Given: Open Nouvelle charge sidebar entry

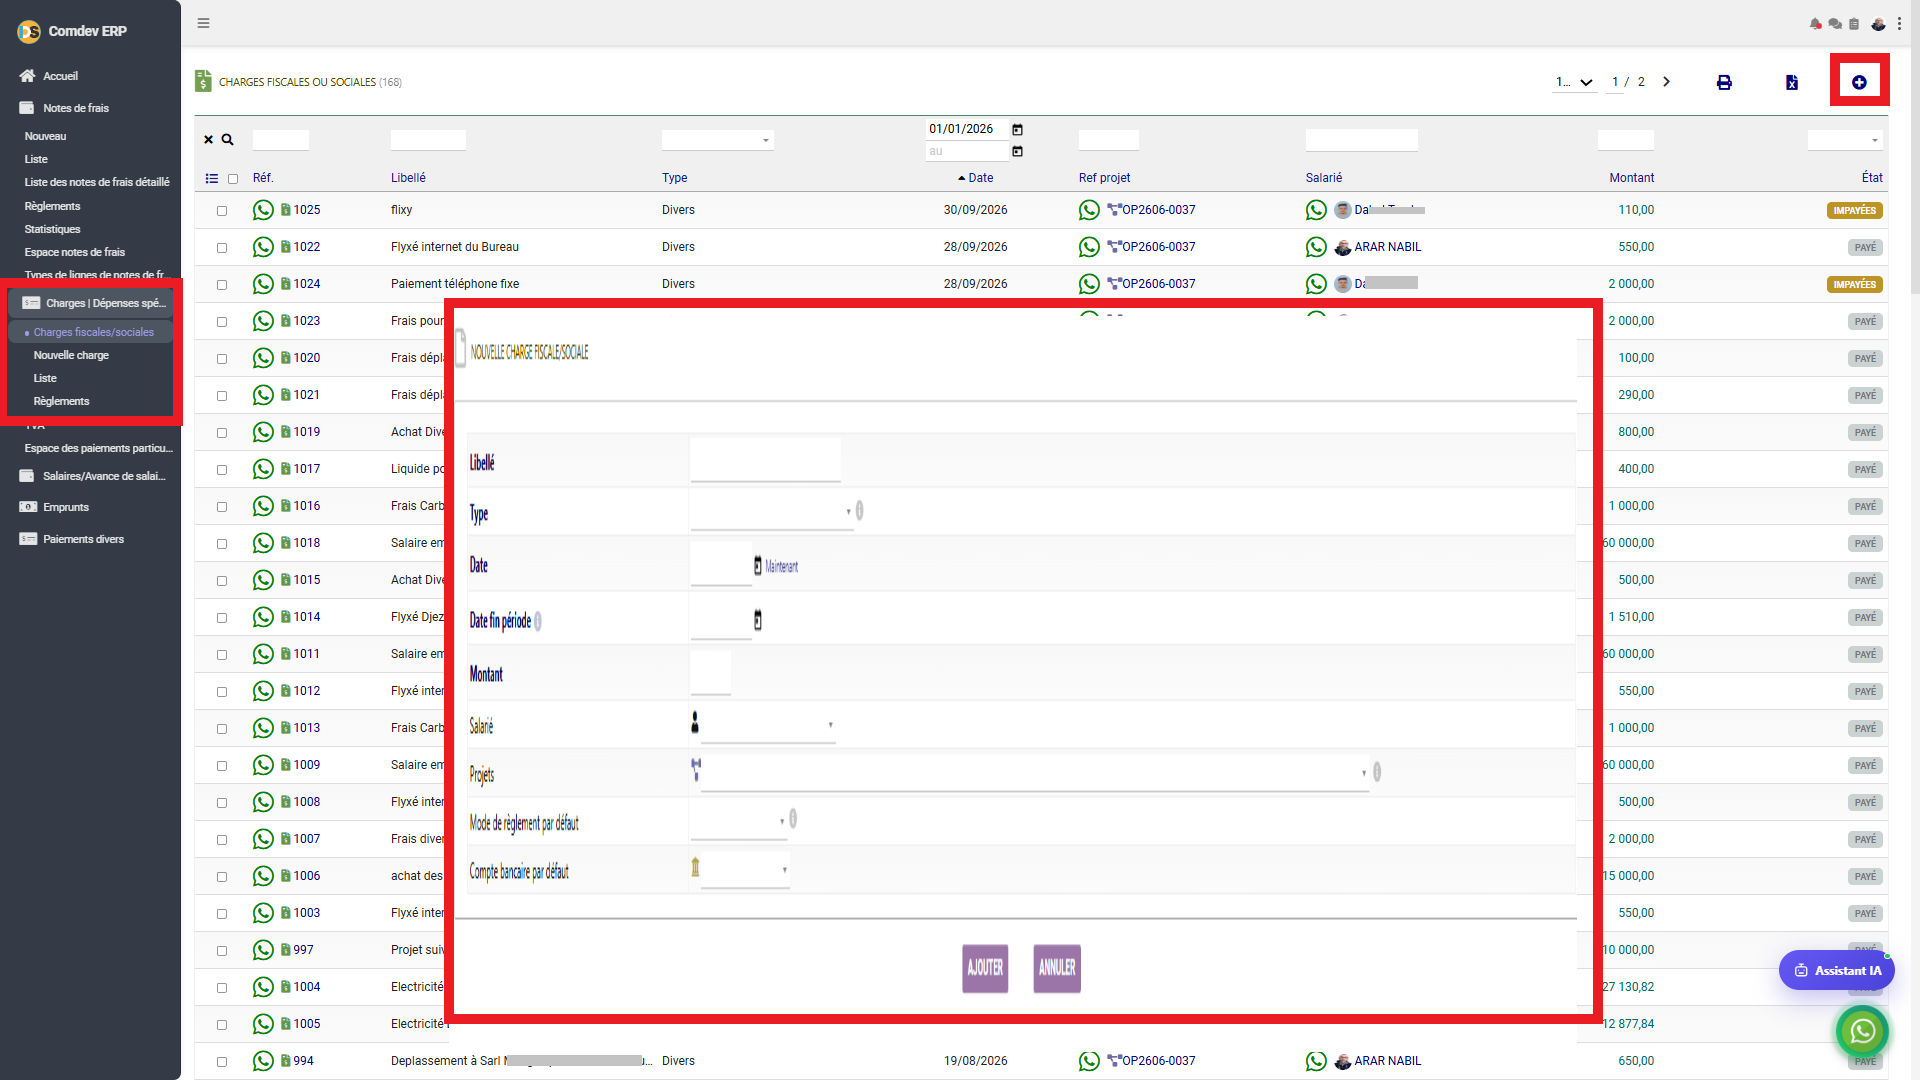Looking at the screenshot, I should pyautogui.click(x=71, y=355).
